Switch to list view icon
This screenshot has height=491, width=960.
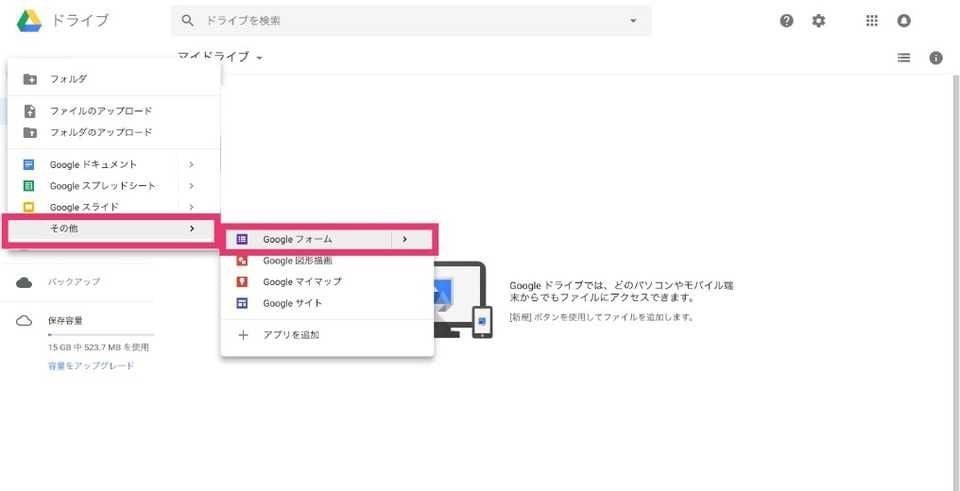click(x=904, y=58)
